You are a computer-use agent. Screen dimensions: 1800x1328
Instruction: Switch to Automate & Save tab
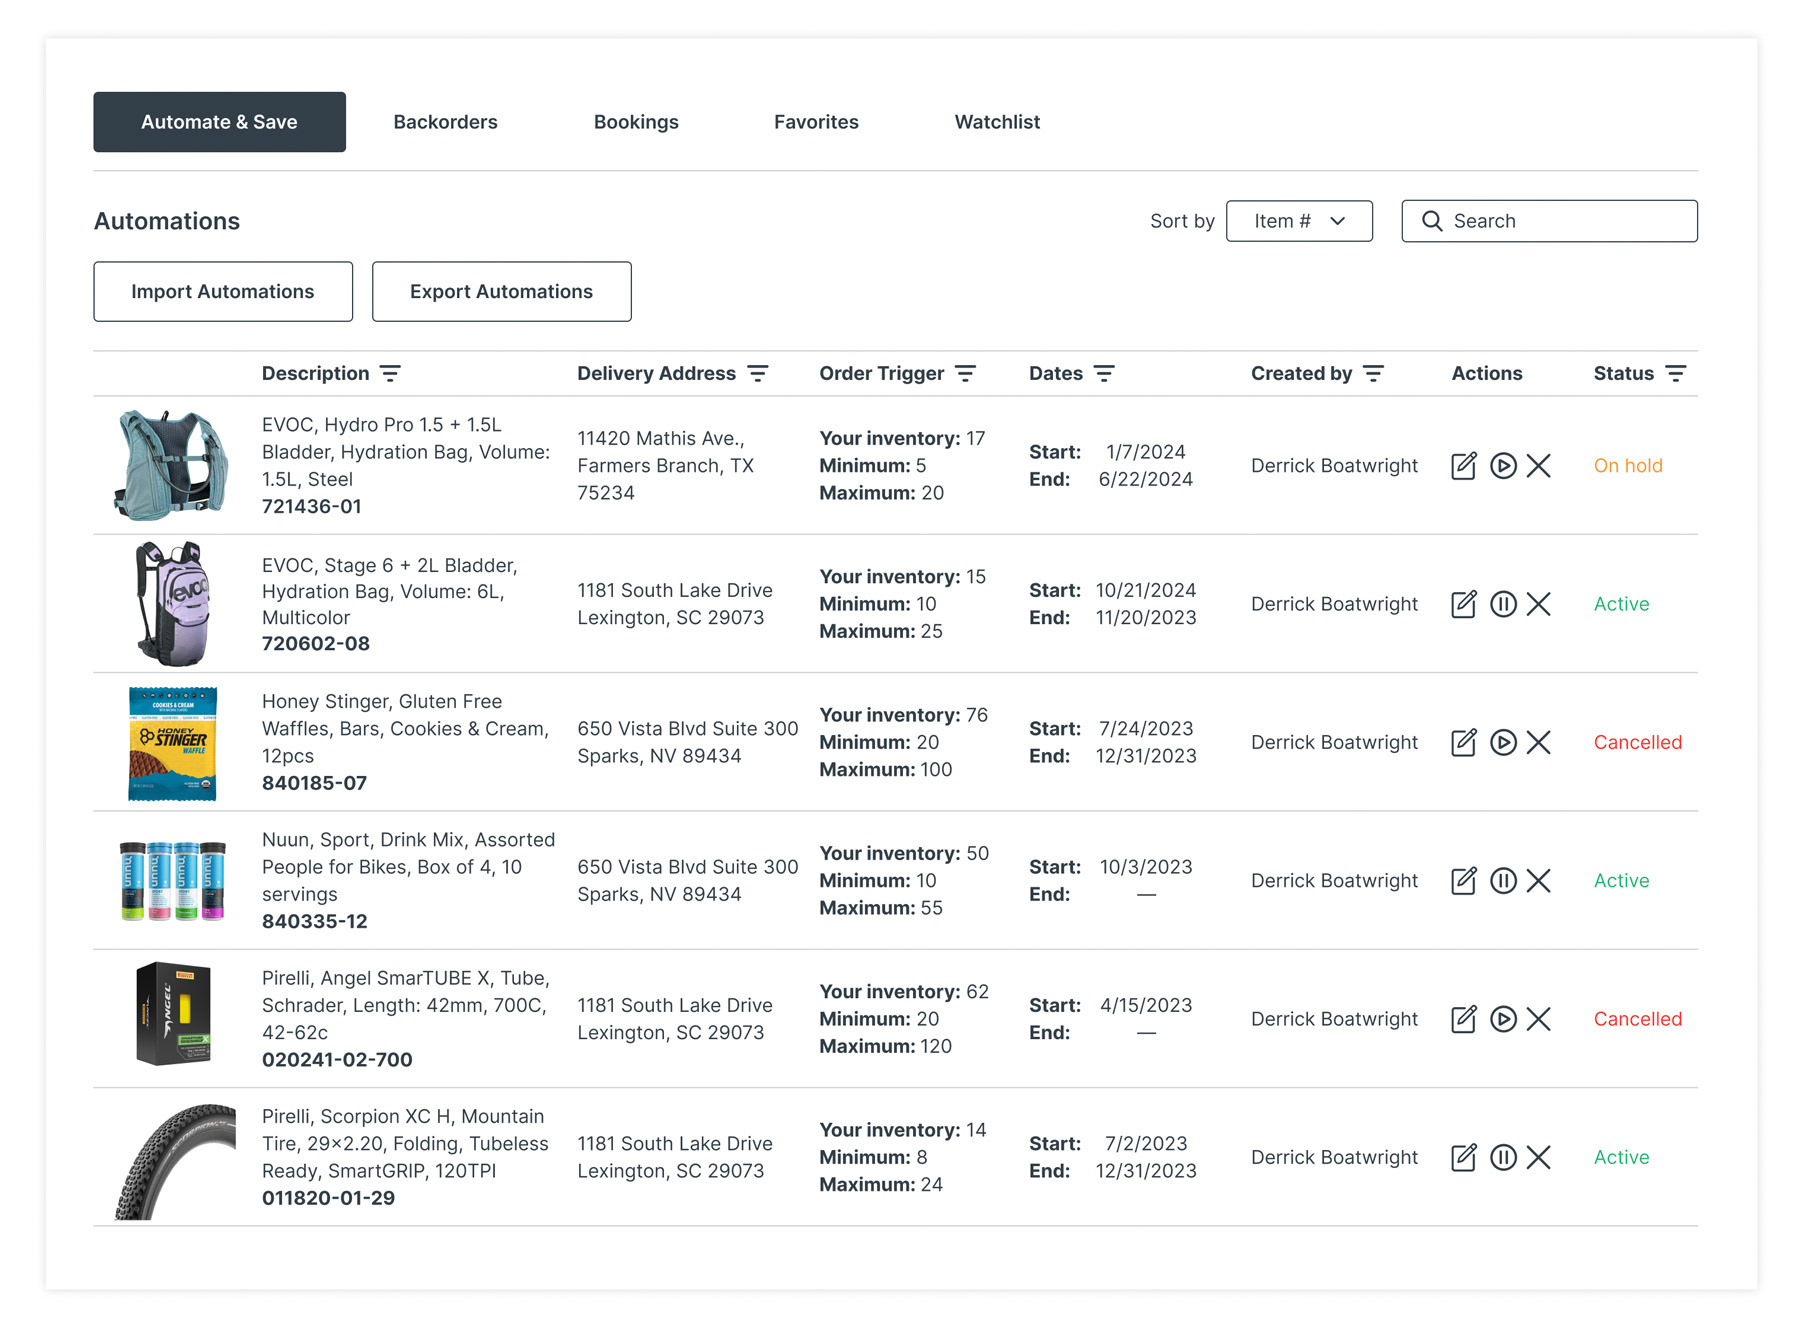[x=219, y=122]
